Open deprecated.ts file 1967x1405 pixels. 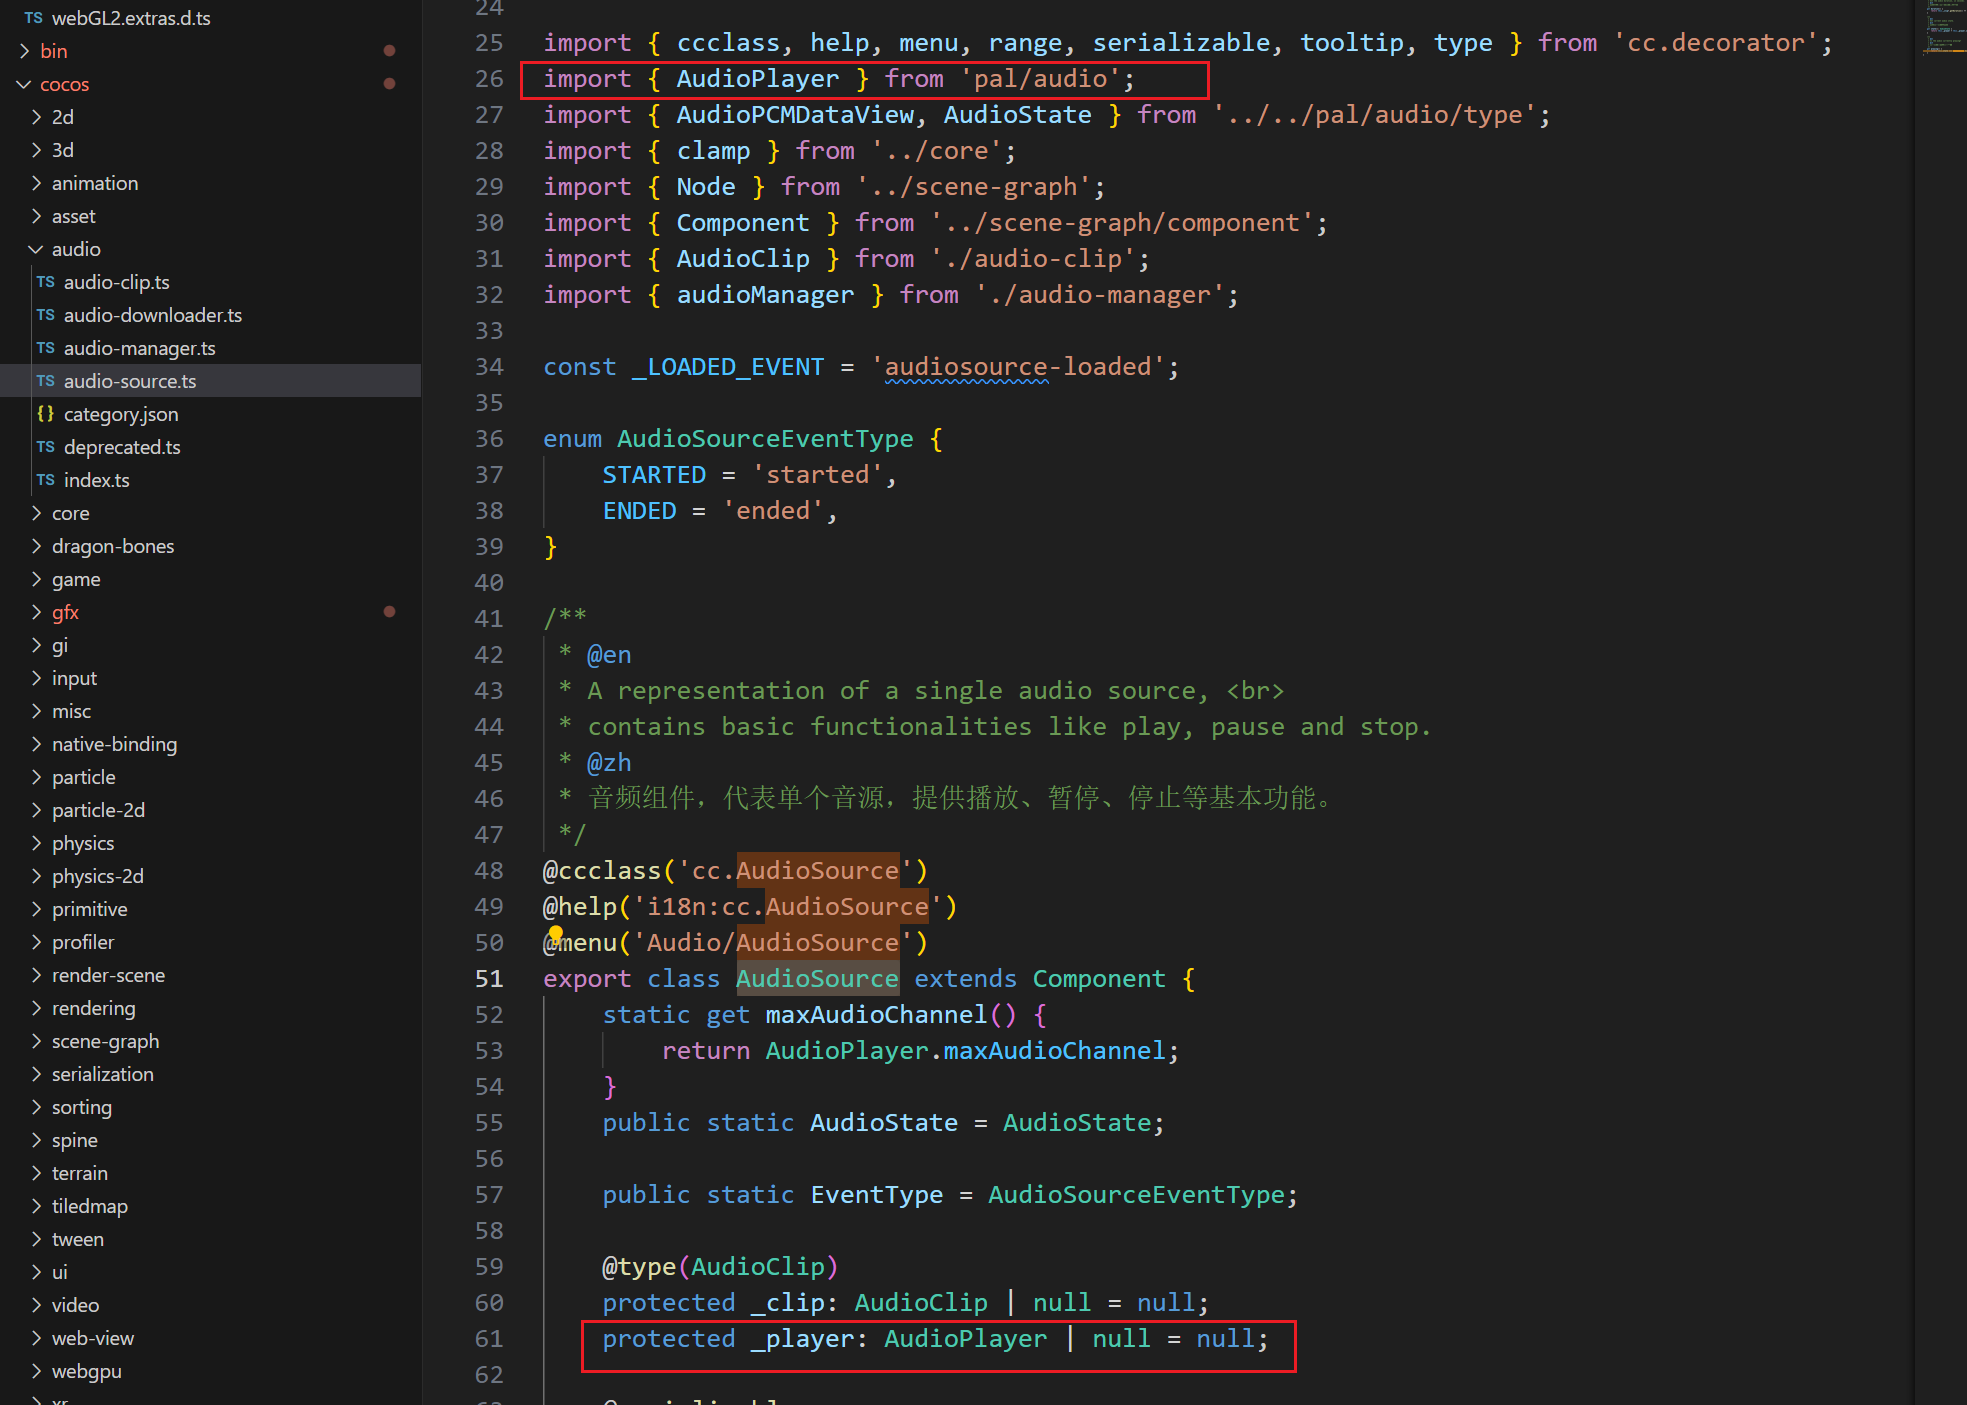(x=122, y=447)
